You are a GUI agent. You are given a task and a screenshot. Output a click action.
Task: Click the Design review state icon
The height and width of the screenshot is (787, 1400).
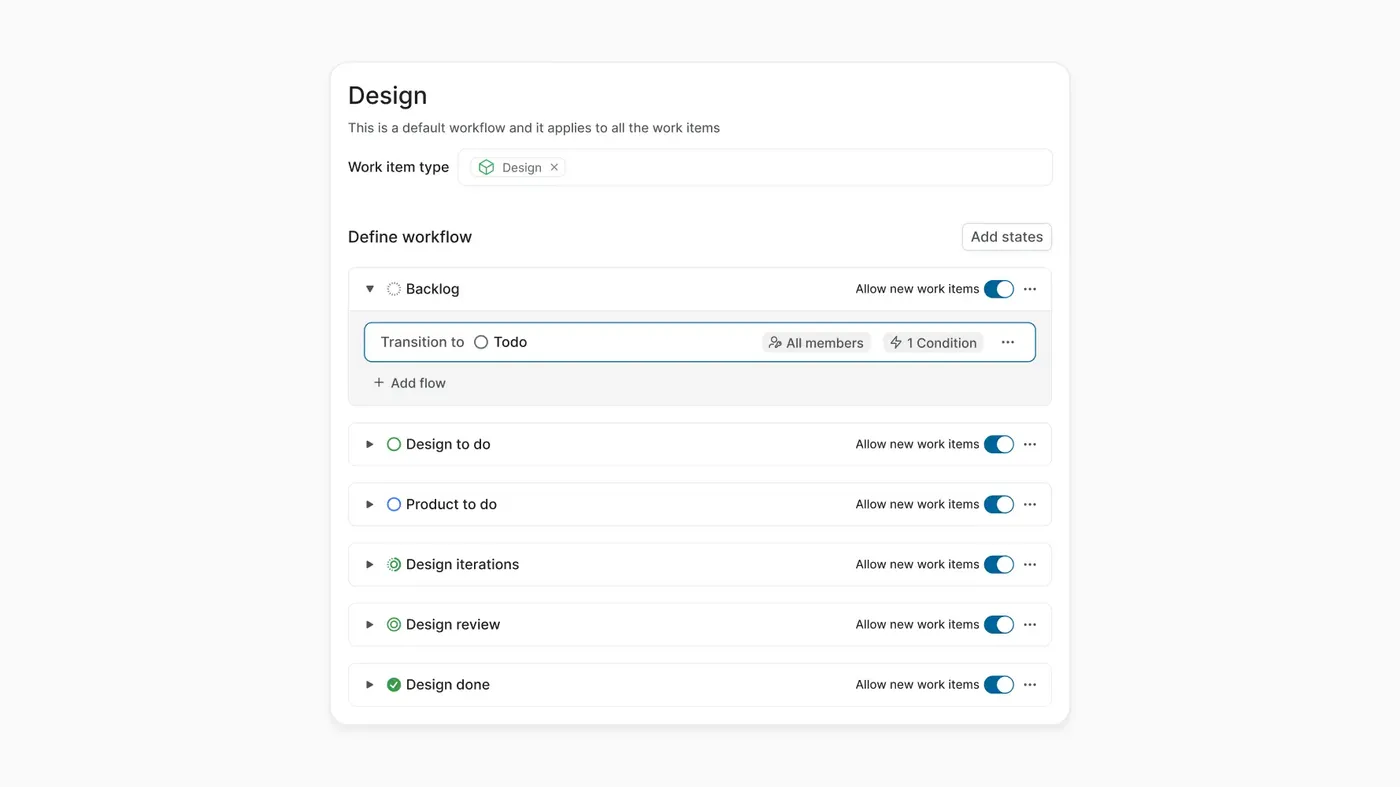pos(394,624)
